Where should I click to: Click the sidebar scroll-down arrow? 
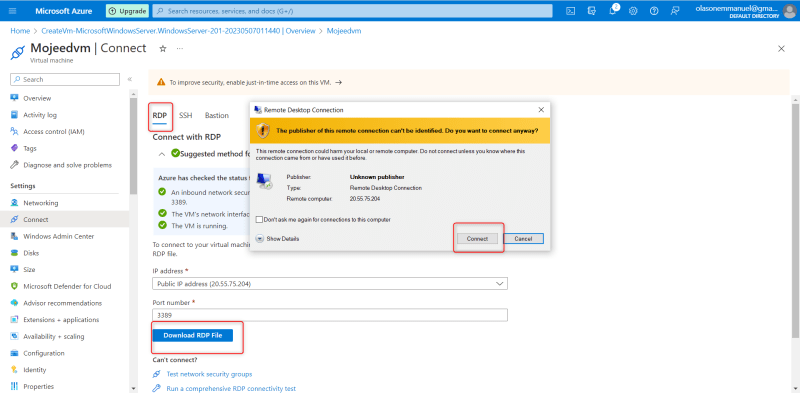coord(133,388)
